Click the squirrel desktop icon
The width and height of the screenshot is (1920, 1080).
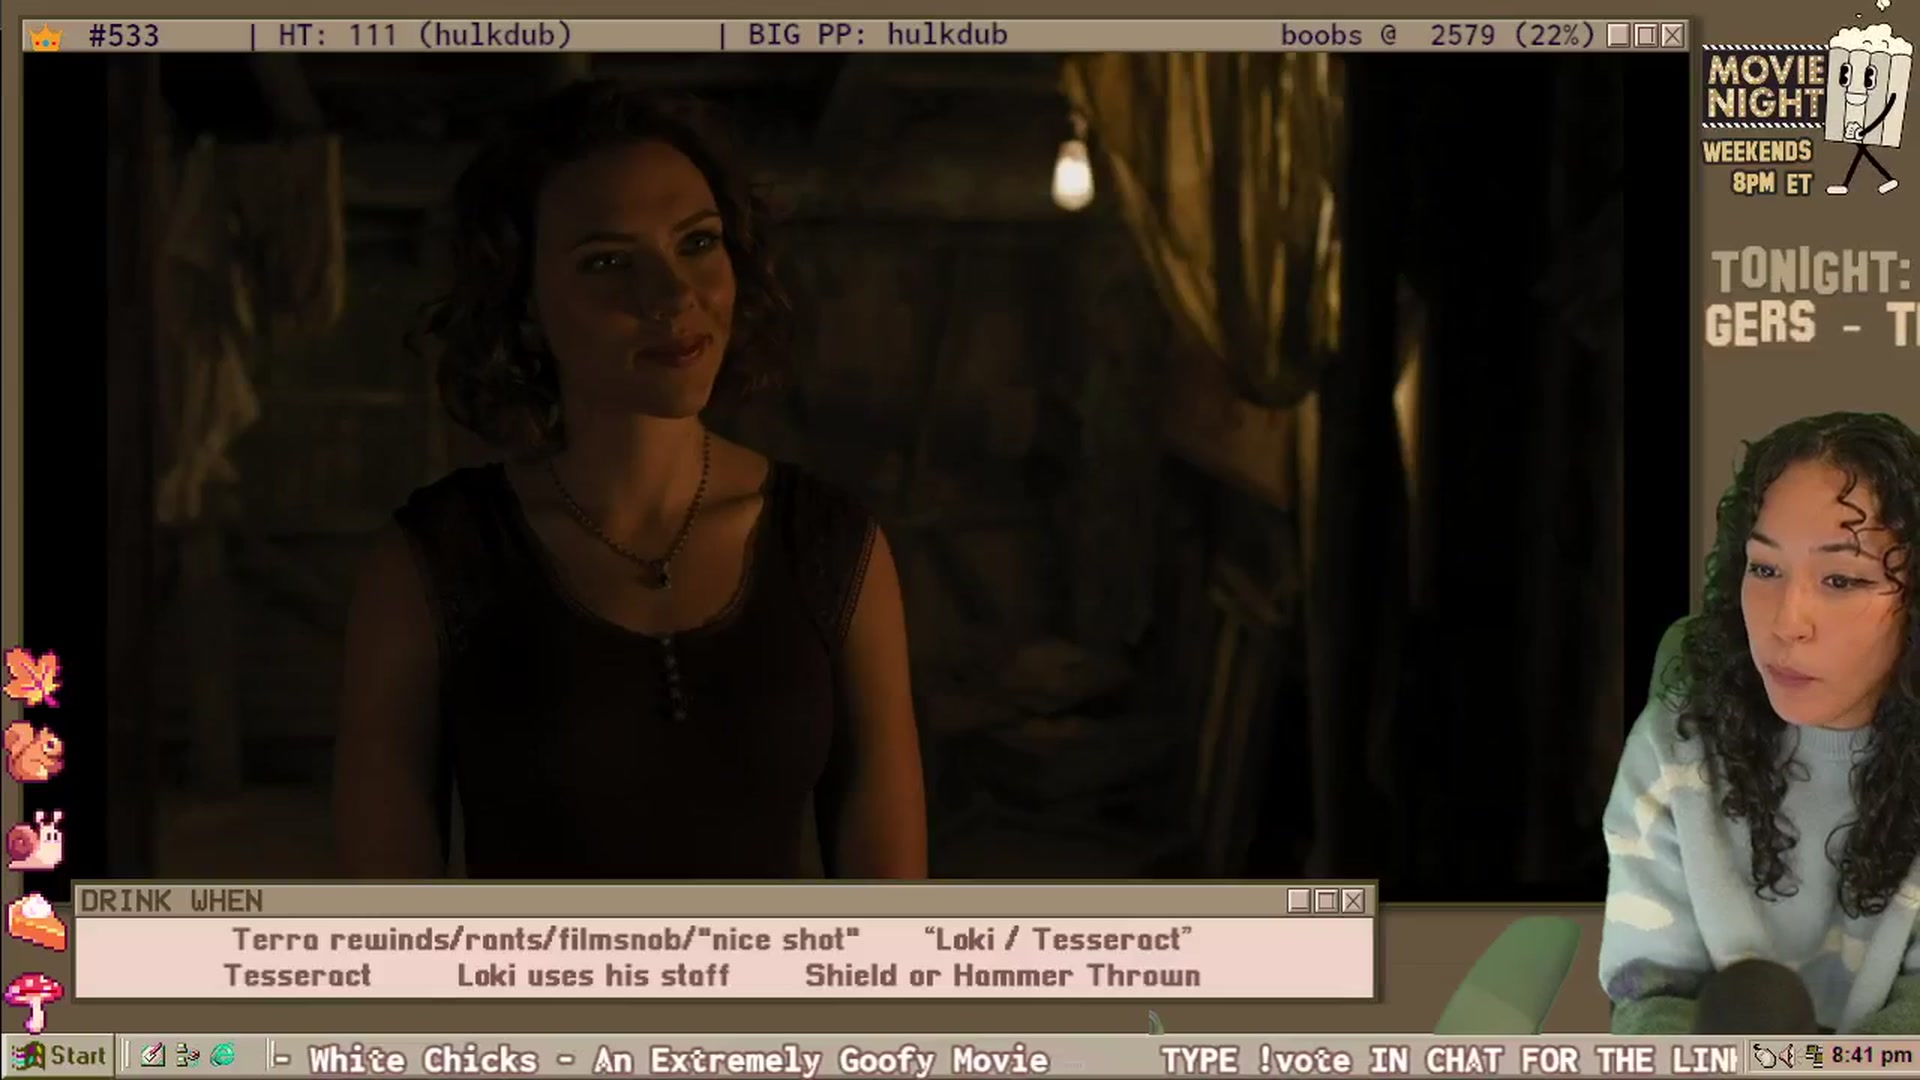tap(35, 752)
